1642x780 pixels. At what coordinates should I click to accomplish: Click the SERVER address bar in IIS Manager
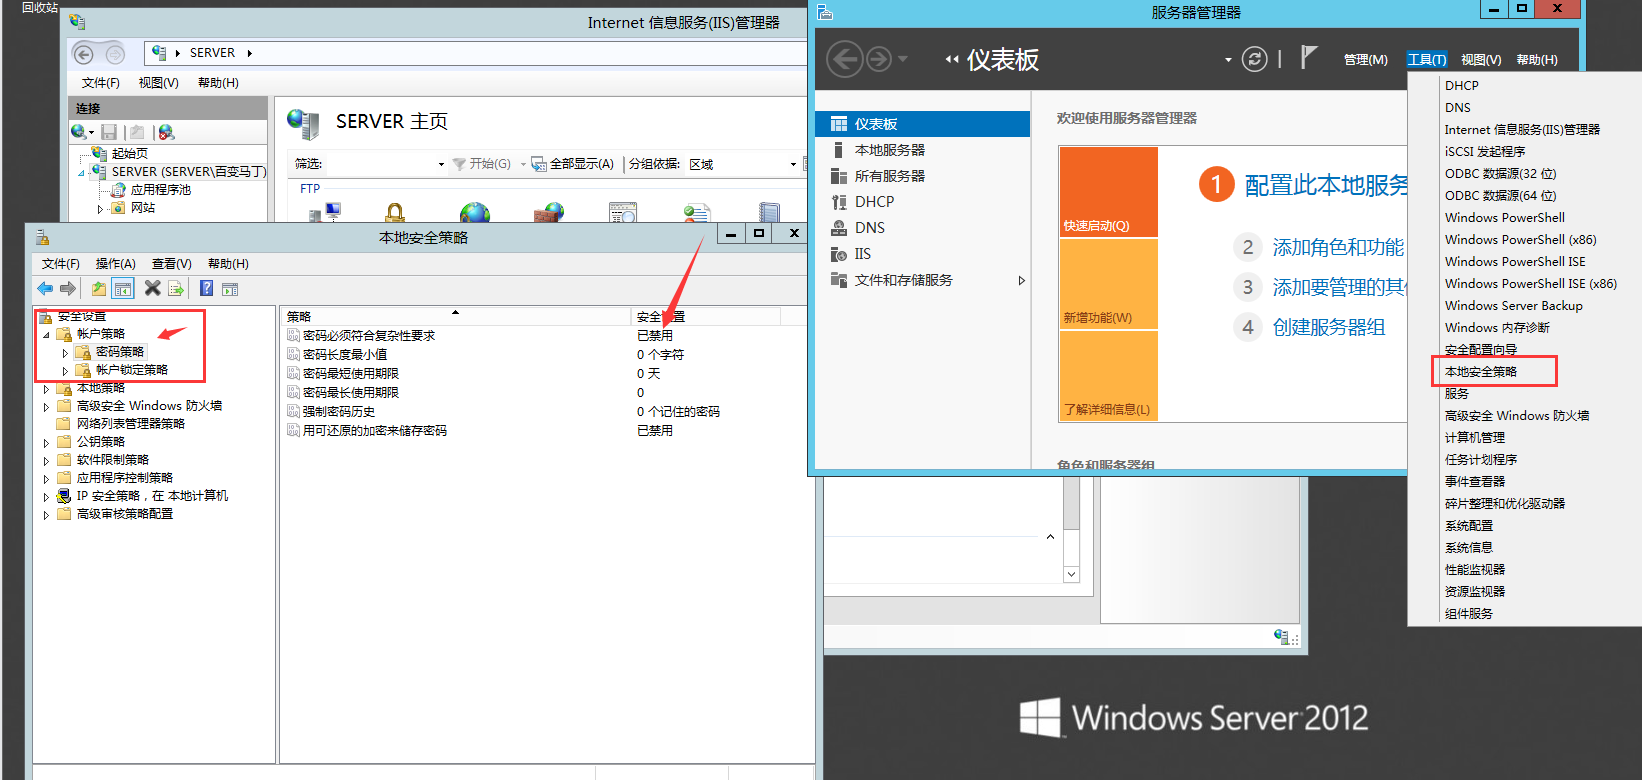click(x=475, y=53)
